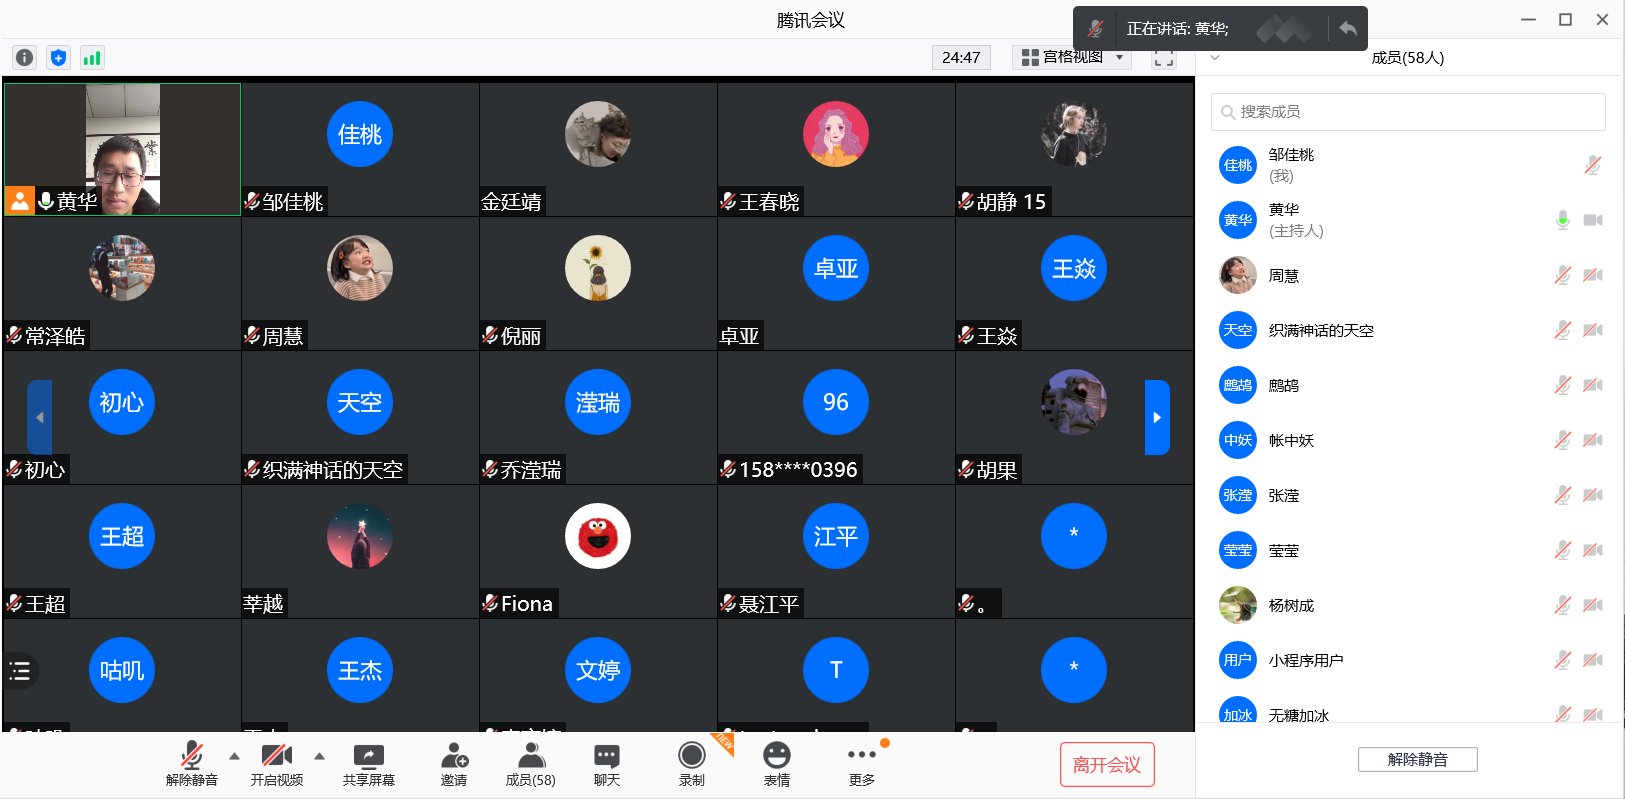Open the Share Screen (共享屏幕) tool
The image size is (1625, 799).
tap(369, 765)
